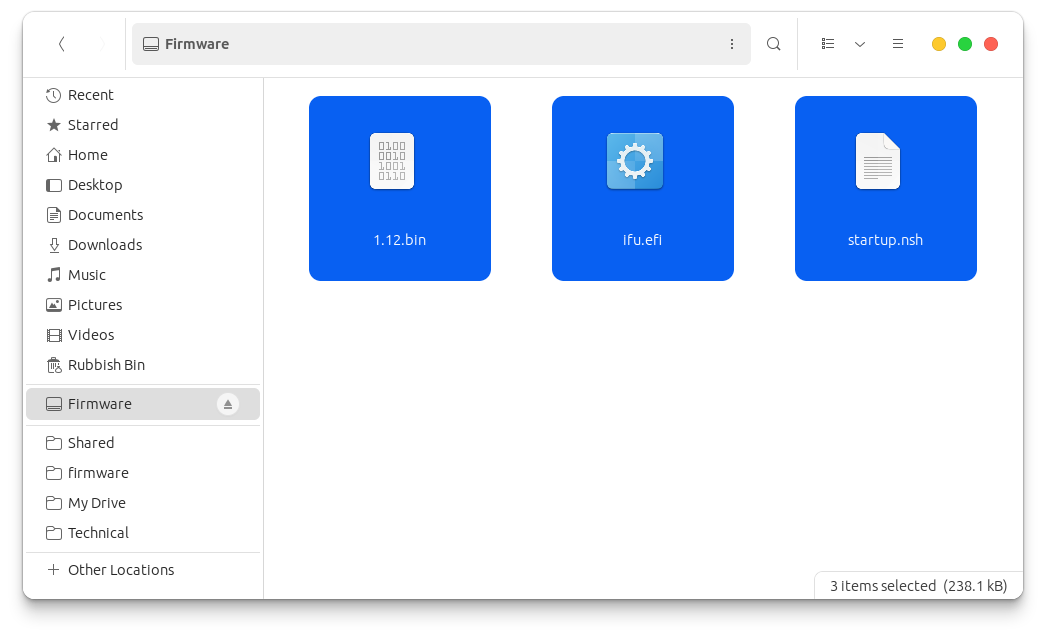The width and height of the screenshot is (1046, 638).
Task: Eject the Firmware drive
Action: coord(228,403)
